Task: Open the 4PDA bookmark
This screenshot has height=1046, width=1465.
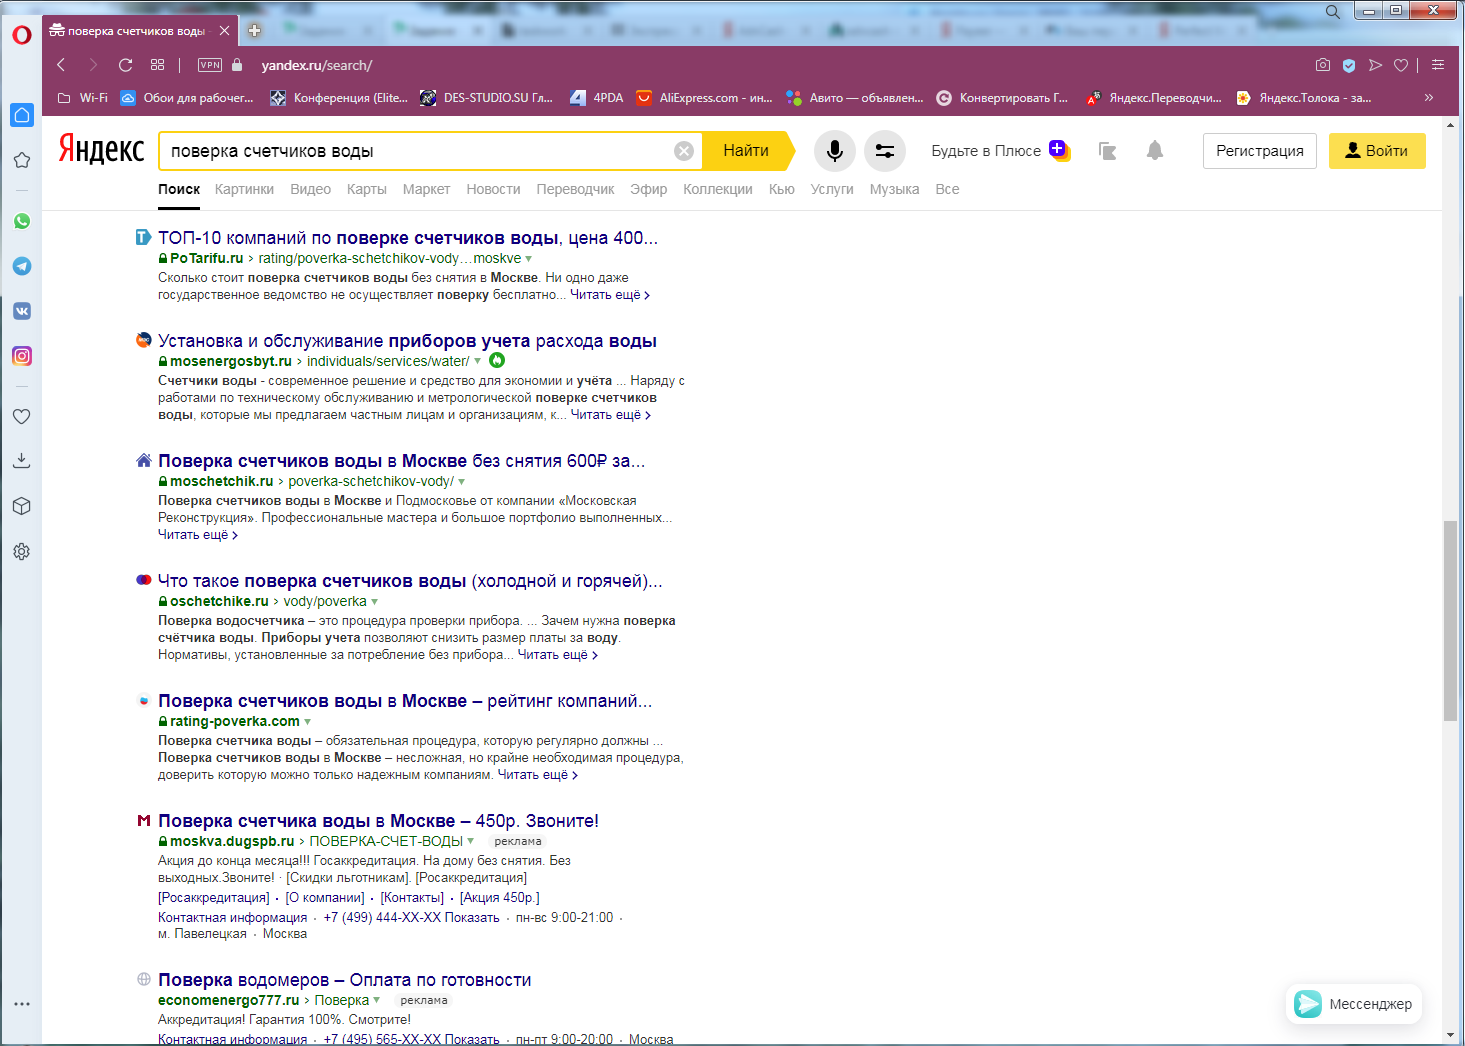Action: (596, 98)
